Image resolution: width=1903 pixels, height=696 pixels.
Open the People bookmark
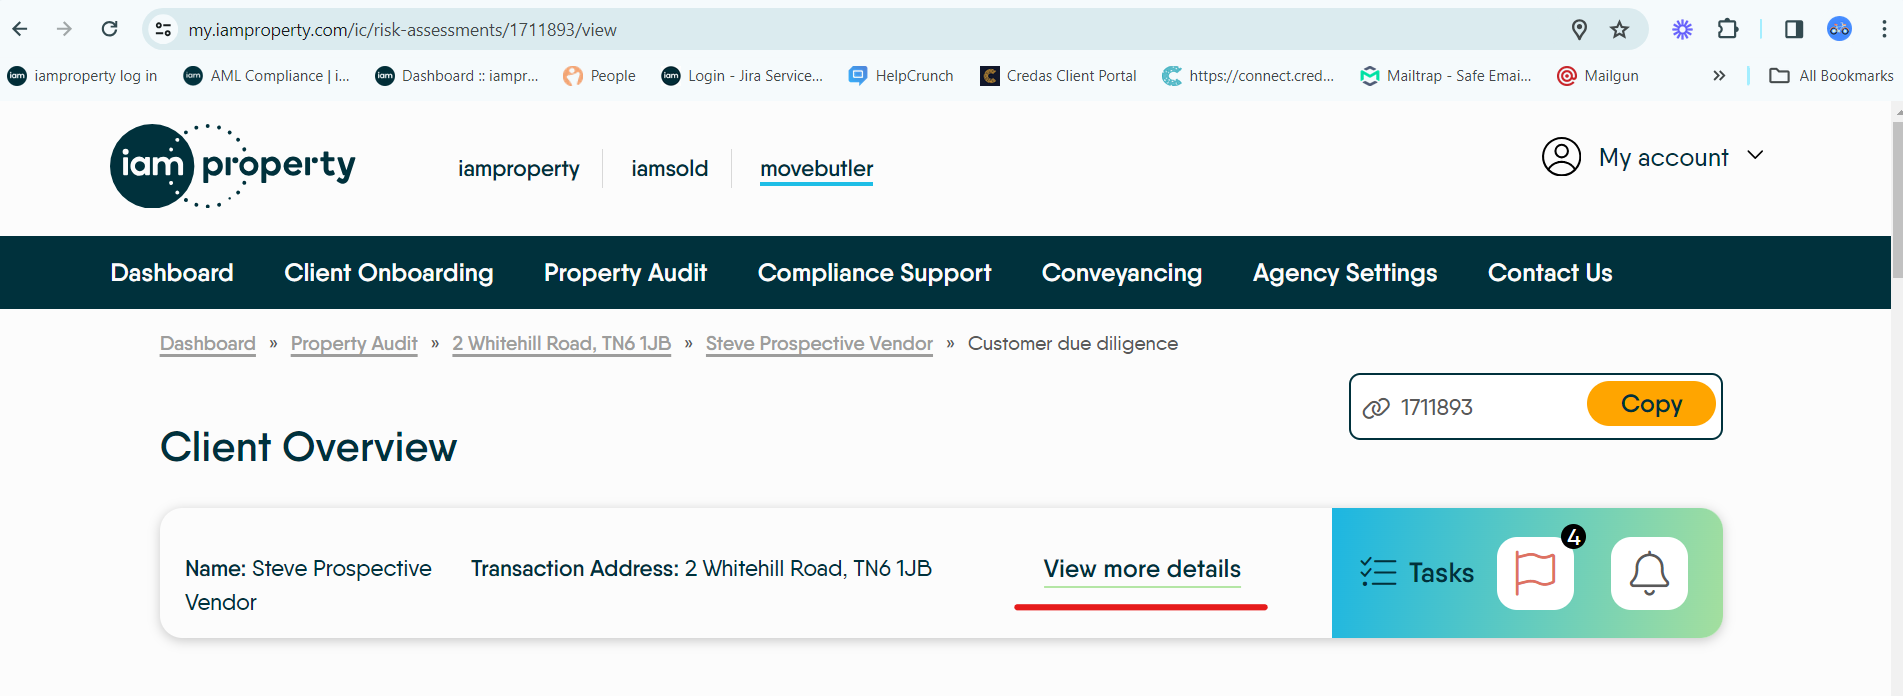pos(599,76)
